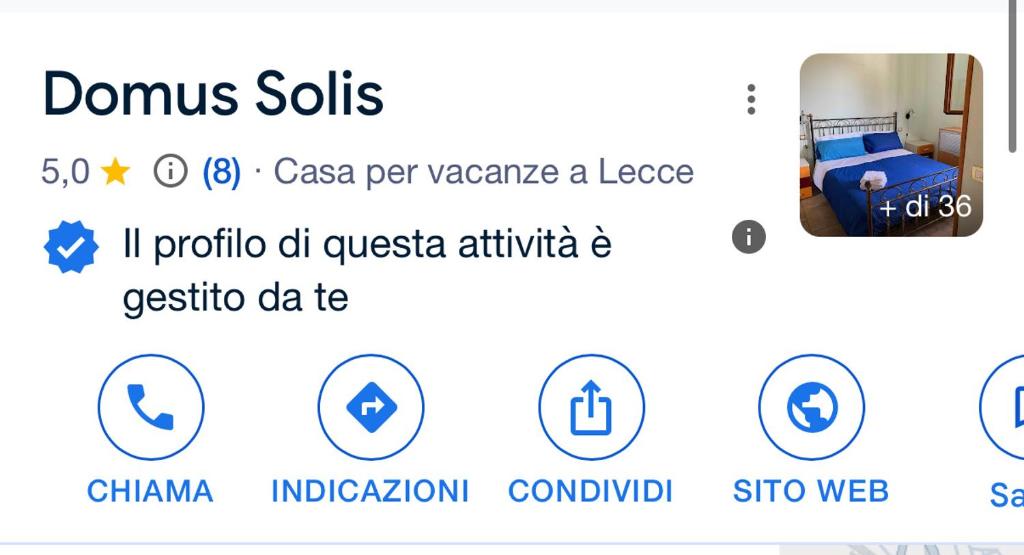Click the yellow rating star
The image size is (1024, 555).
pyautogui.click(x=116, y=173)
